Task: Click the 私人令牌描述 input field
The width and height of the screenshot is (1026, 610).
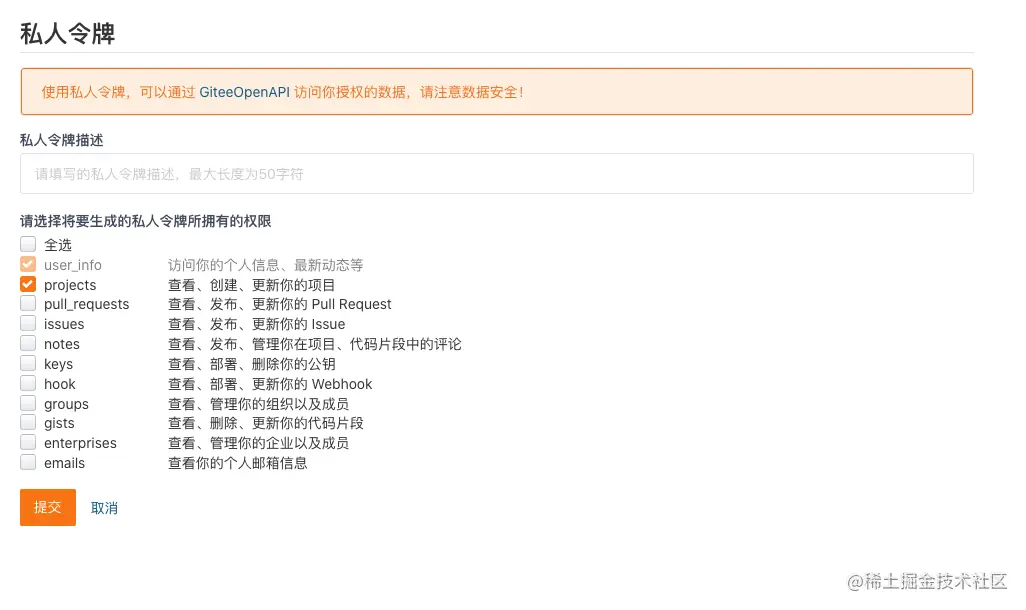Action: [x=400, y=173]
